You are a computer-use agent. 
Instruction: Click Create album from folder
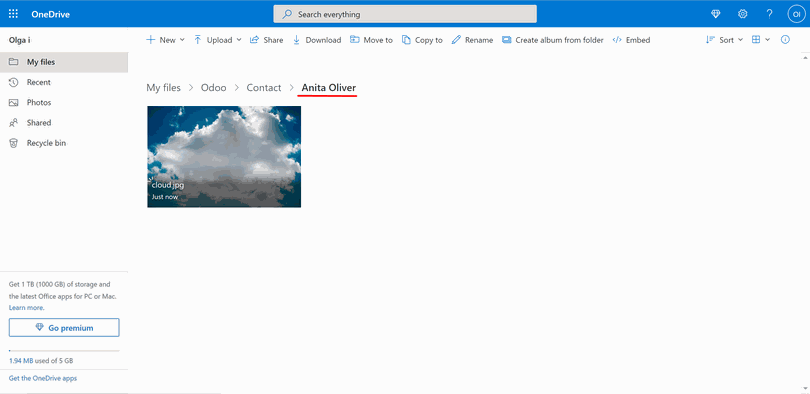click(x=553, y=40)
